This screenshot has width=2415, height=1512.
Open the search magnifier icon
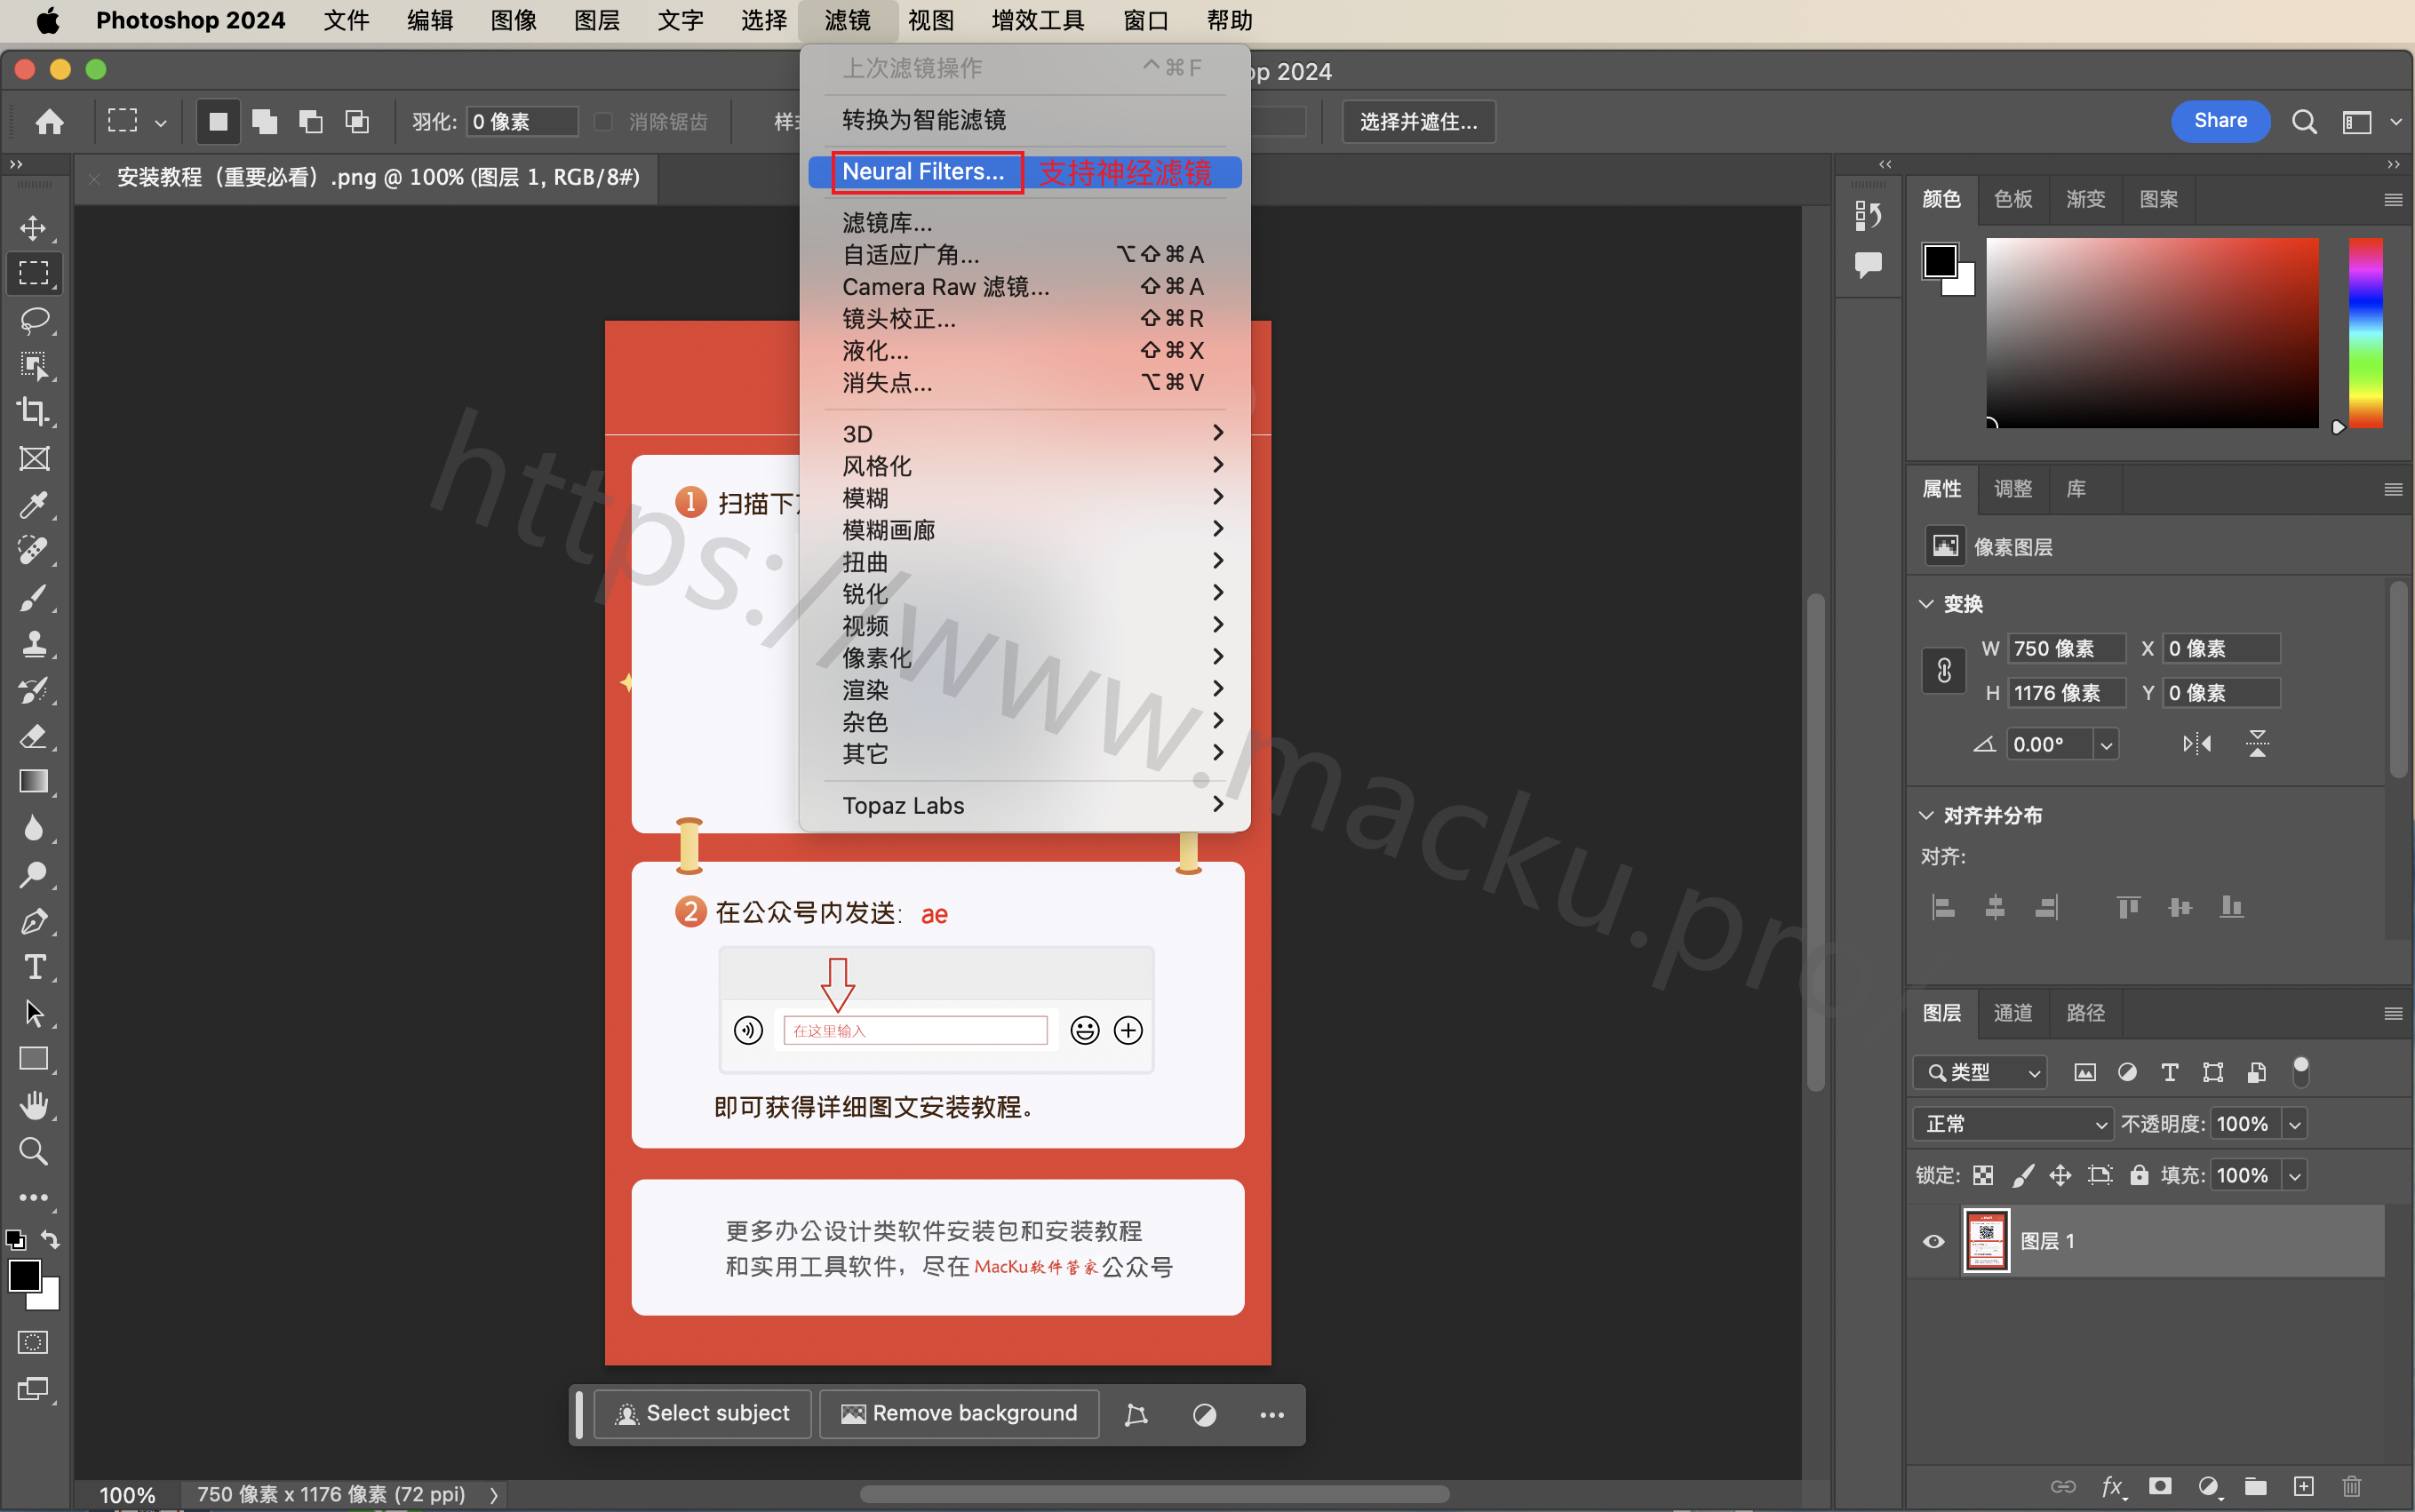coord(2304,122)
